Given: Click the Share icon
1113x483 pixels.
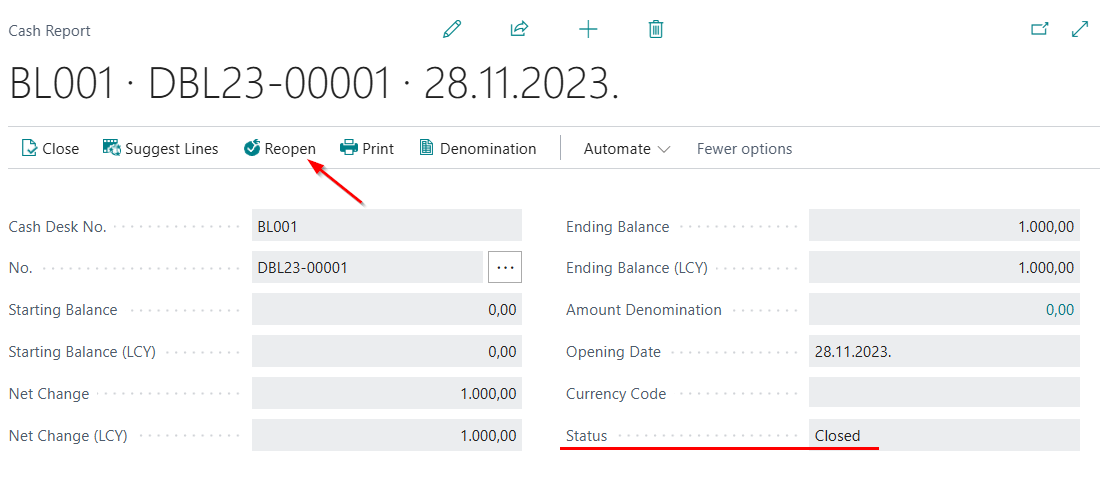Looking at the screenshot, I should [520, 29].
